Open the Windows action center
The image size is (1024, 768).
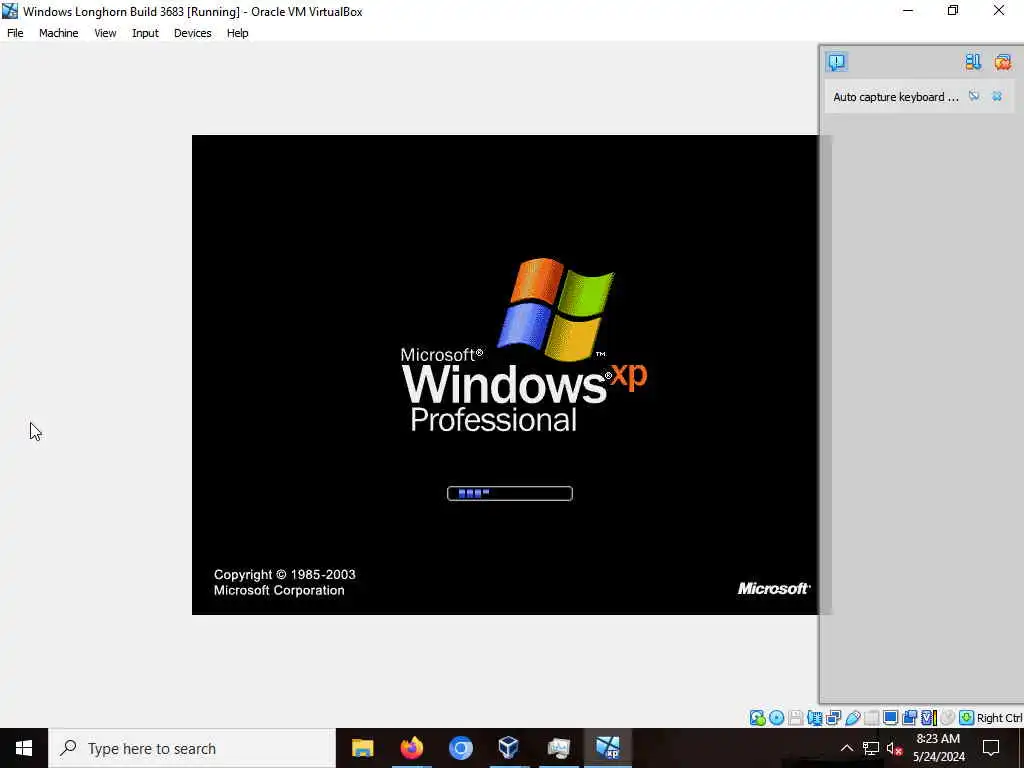pyautogui.click(x=991, y=748)
